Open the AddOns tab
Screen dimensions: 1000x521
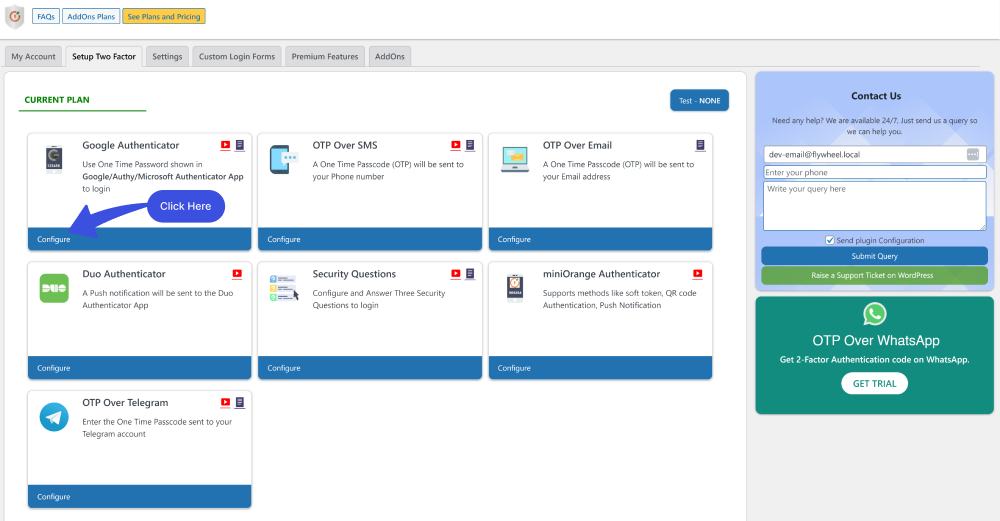(390, 56)
